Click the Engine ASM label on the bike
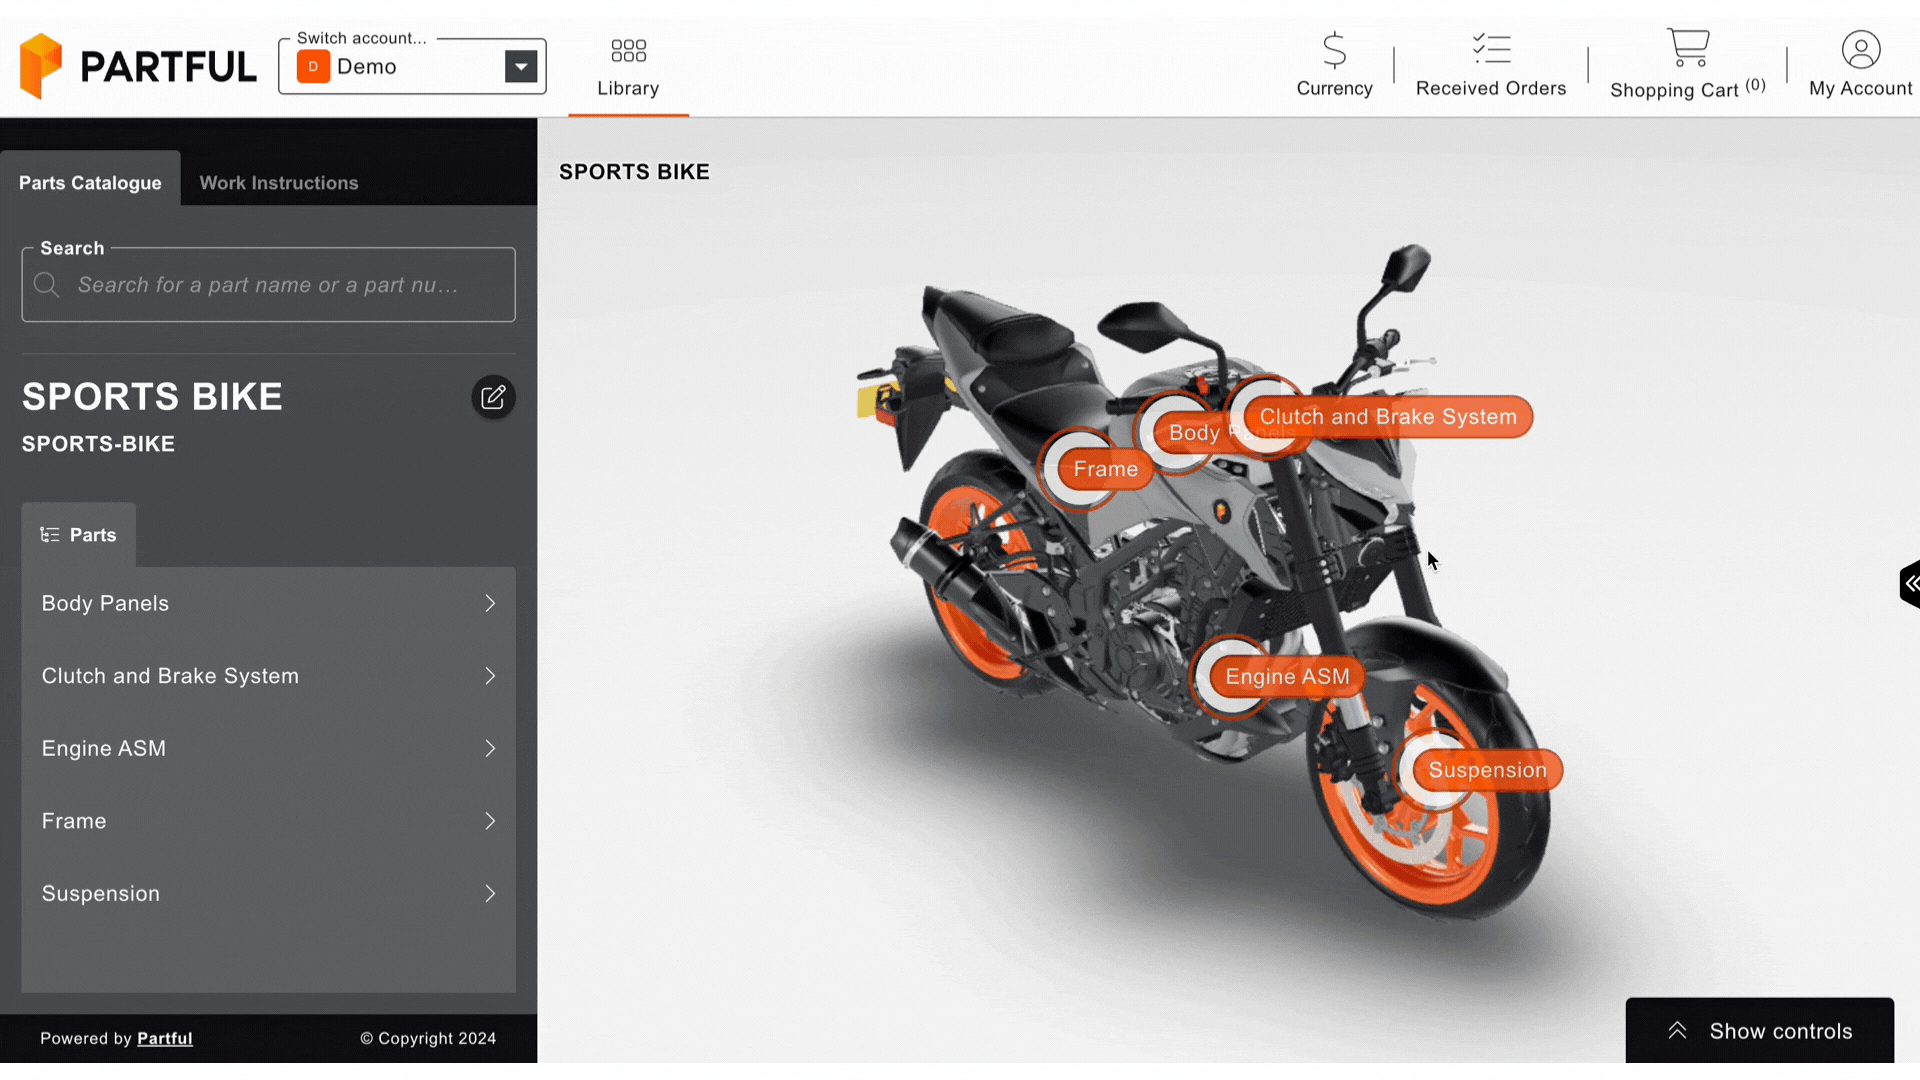The height and width of the screenshot is (1080, 1920). coord(1288,676)
